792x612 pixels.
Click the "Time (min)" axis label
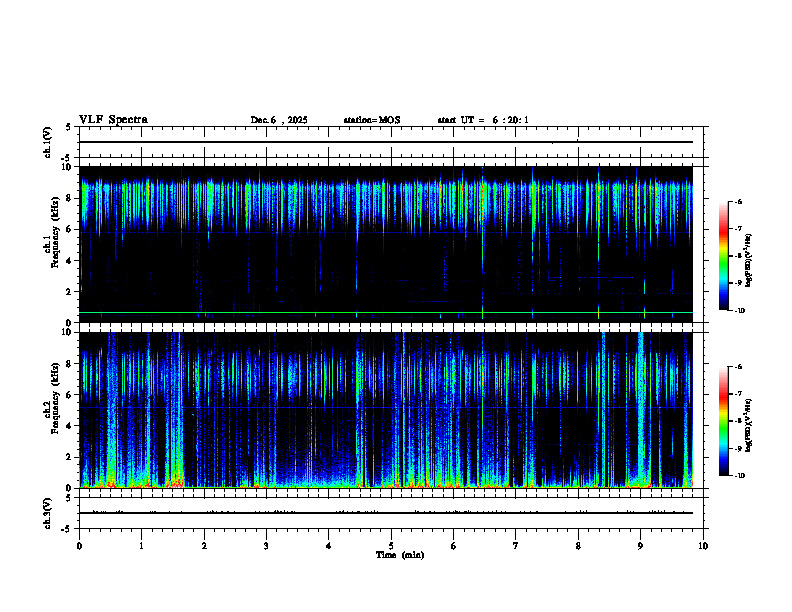[400, 555]
